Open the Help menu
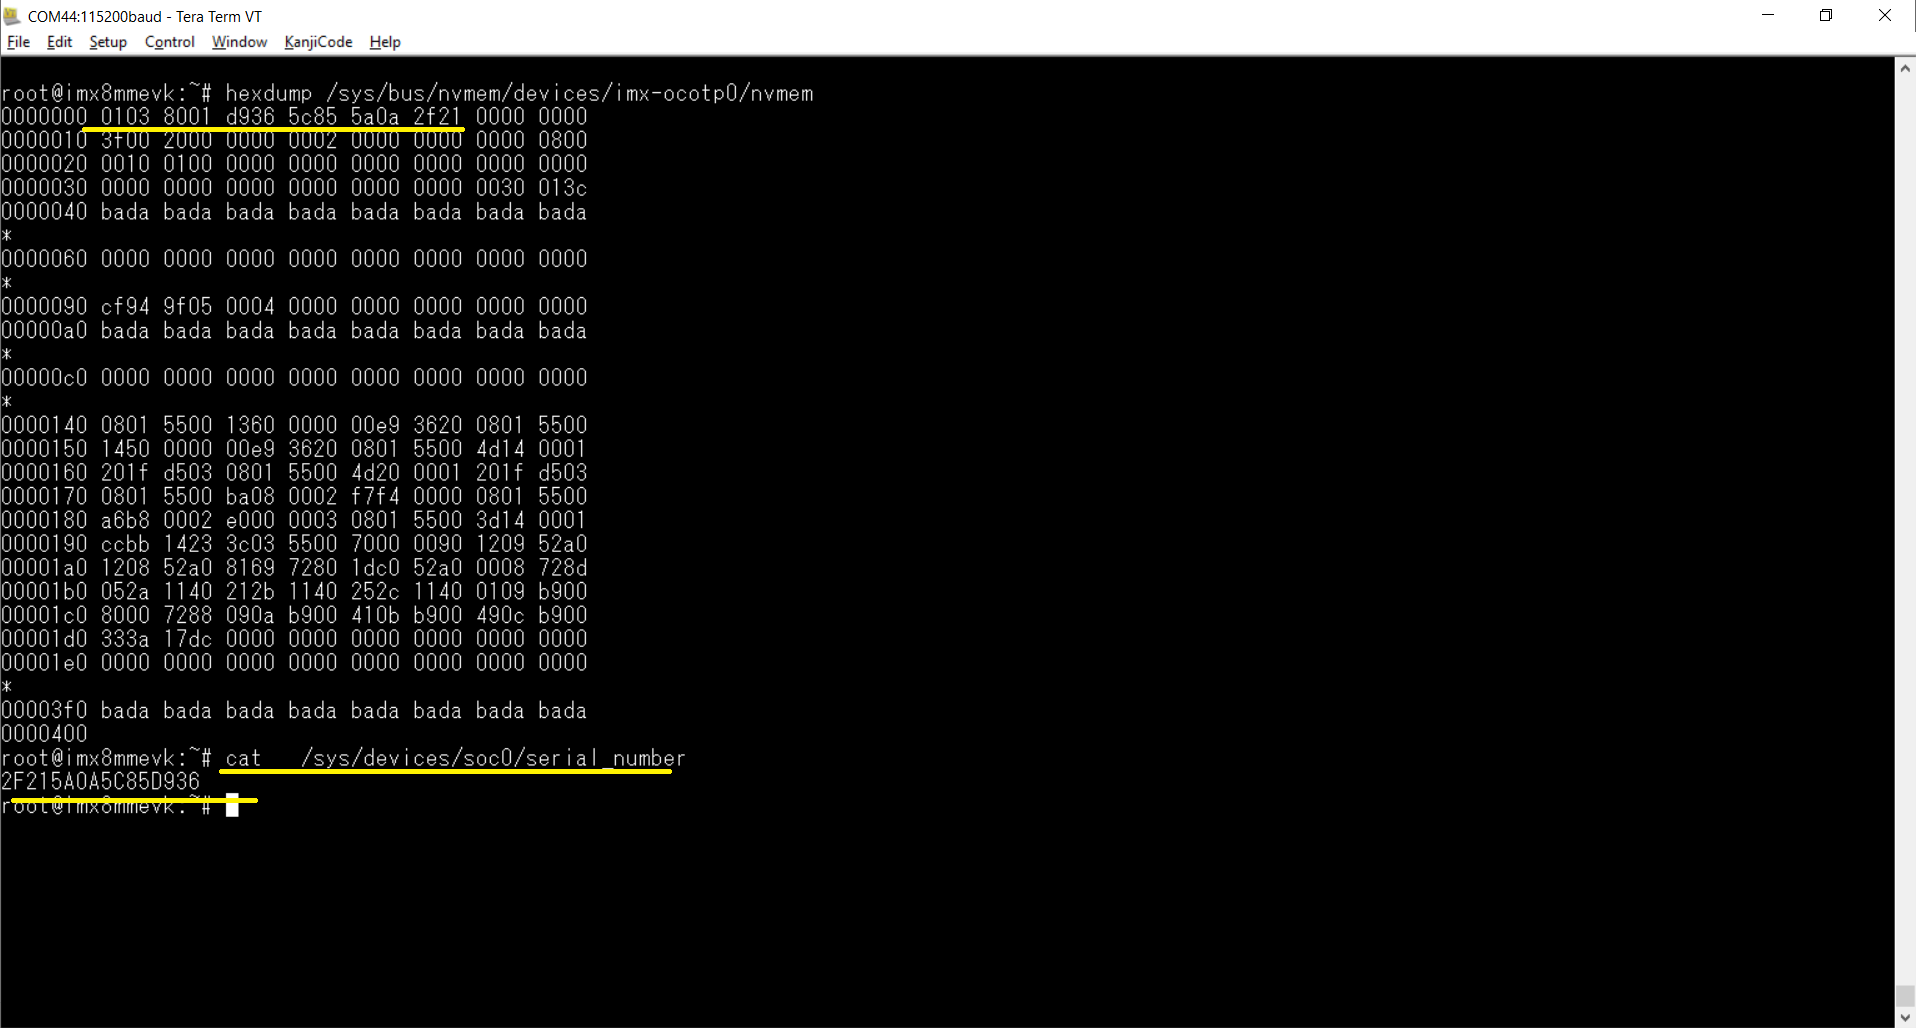Screen dimensions: 1916x1028 384,42
